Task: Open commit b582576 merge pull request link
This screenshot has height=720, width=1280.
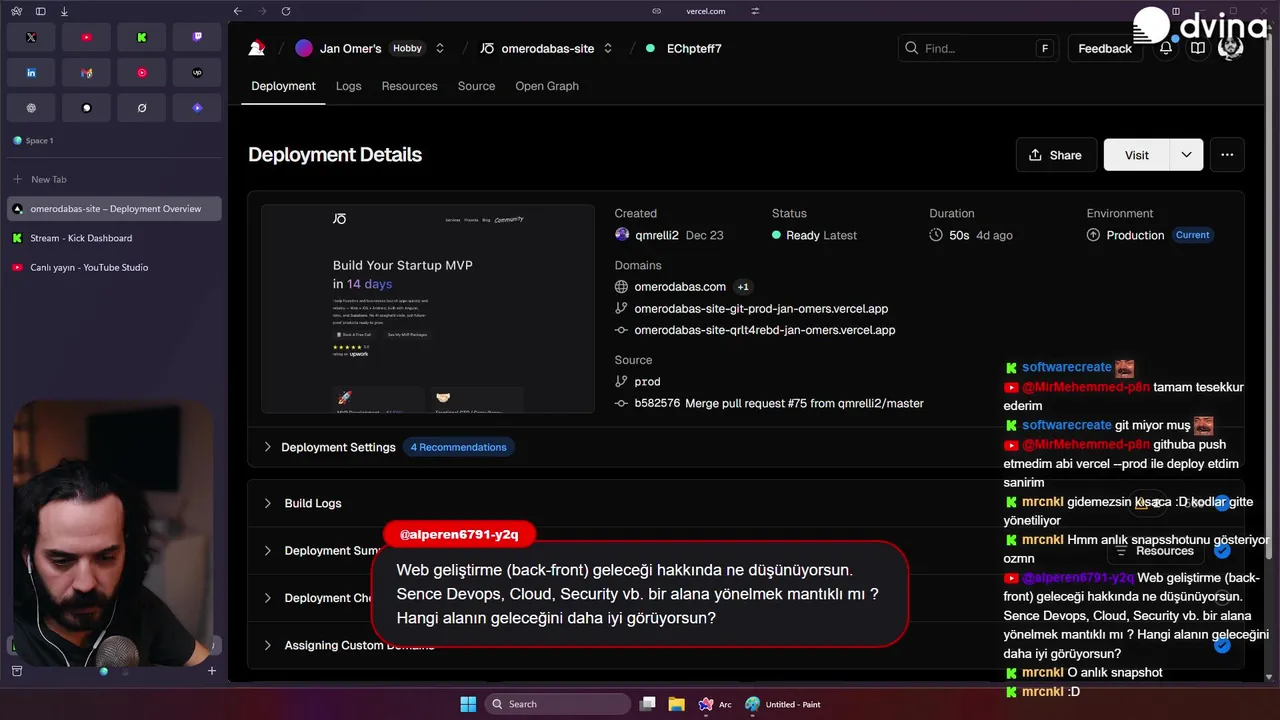Action: click(779, 403)
